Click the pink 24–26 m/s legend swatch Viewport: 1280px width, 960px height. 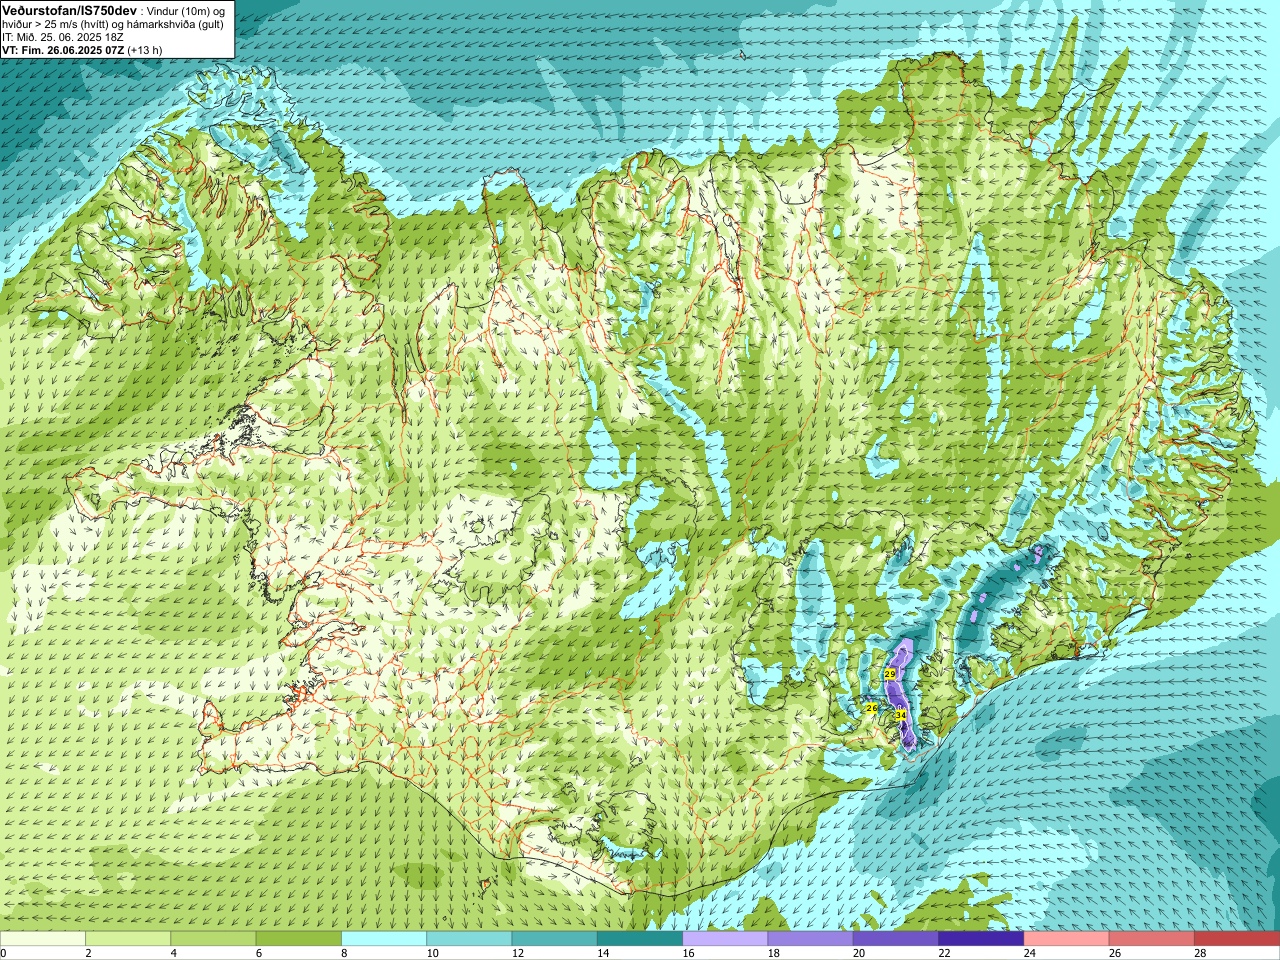pos(1067,939)
